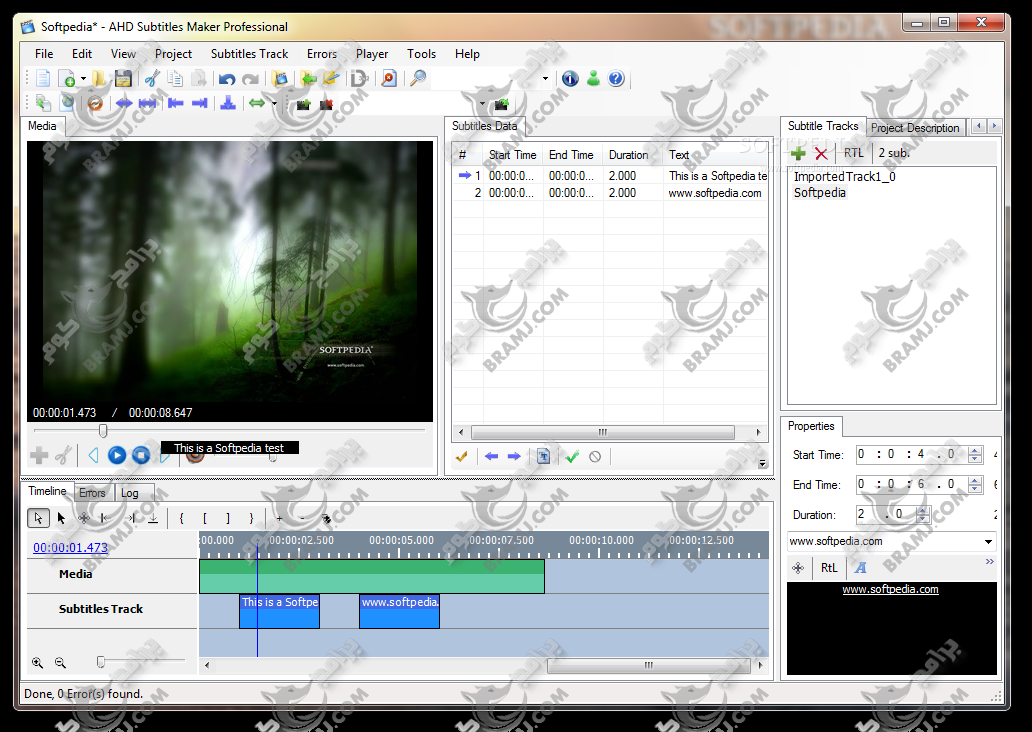Viewport: 1032px width, 732px height.
Task: Click the blue arrow-to-right-bar icon
Action: point(199,103)
